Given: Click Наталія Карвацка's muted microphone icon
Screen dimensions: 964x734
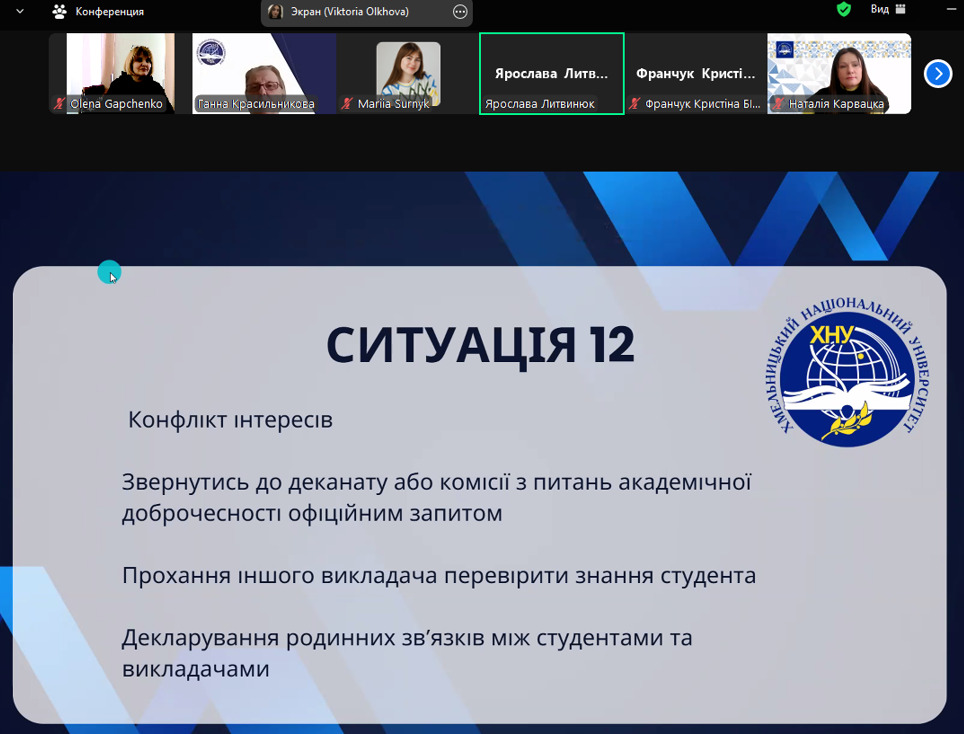Looking at the screenshot, I should pos(778,104).
